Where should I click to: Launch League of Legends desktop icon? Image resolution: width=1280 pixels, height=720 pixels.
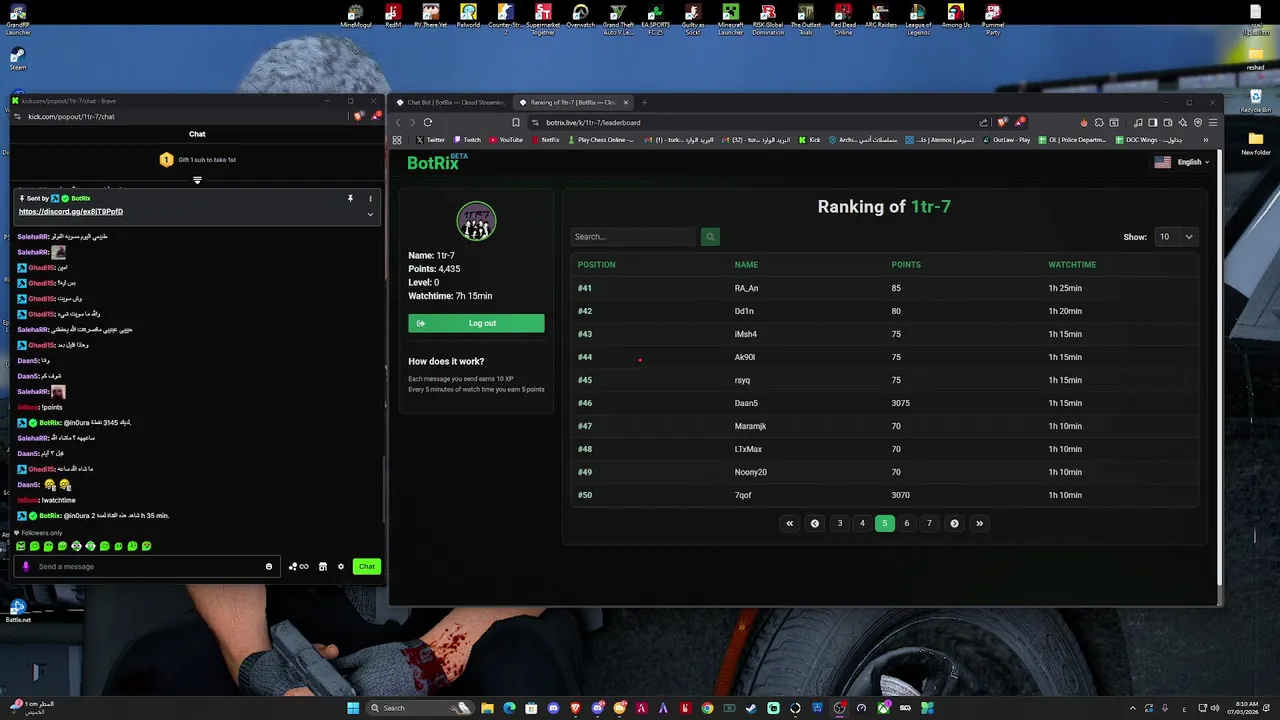click(918, 19)
